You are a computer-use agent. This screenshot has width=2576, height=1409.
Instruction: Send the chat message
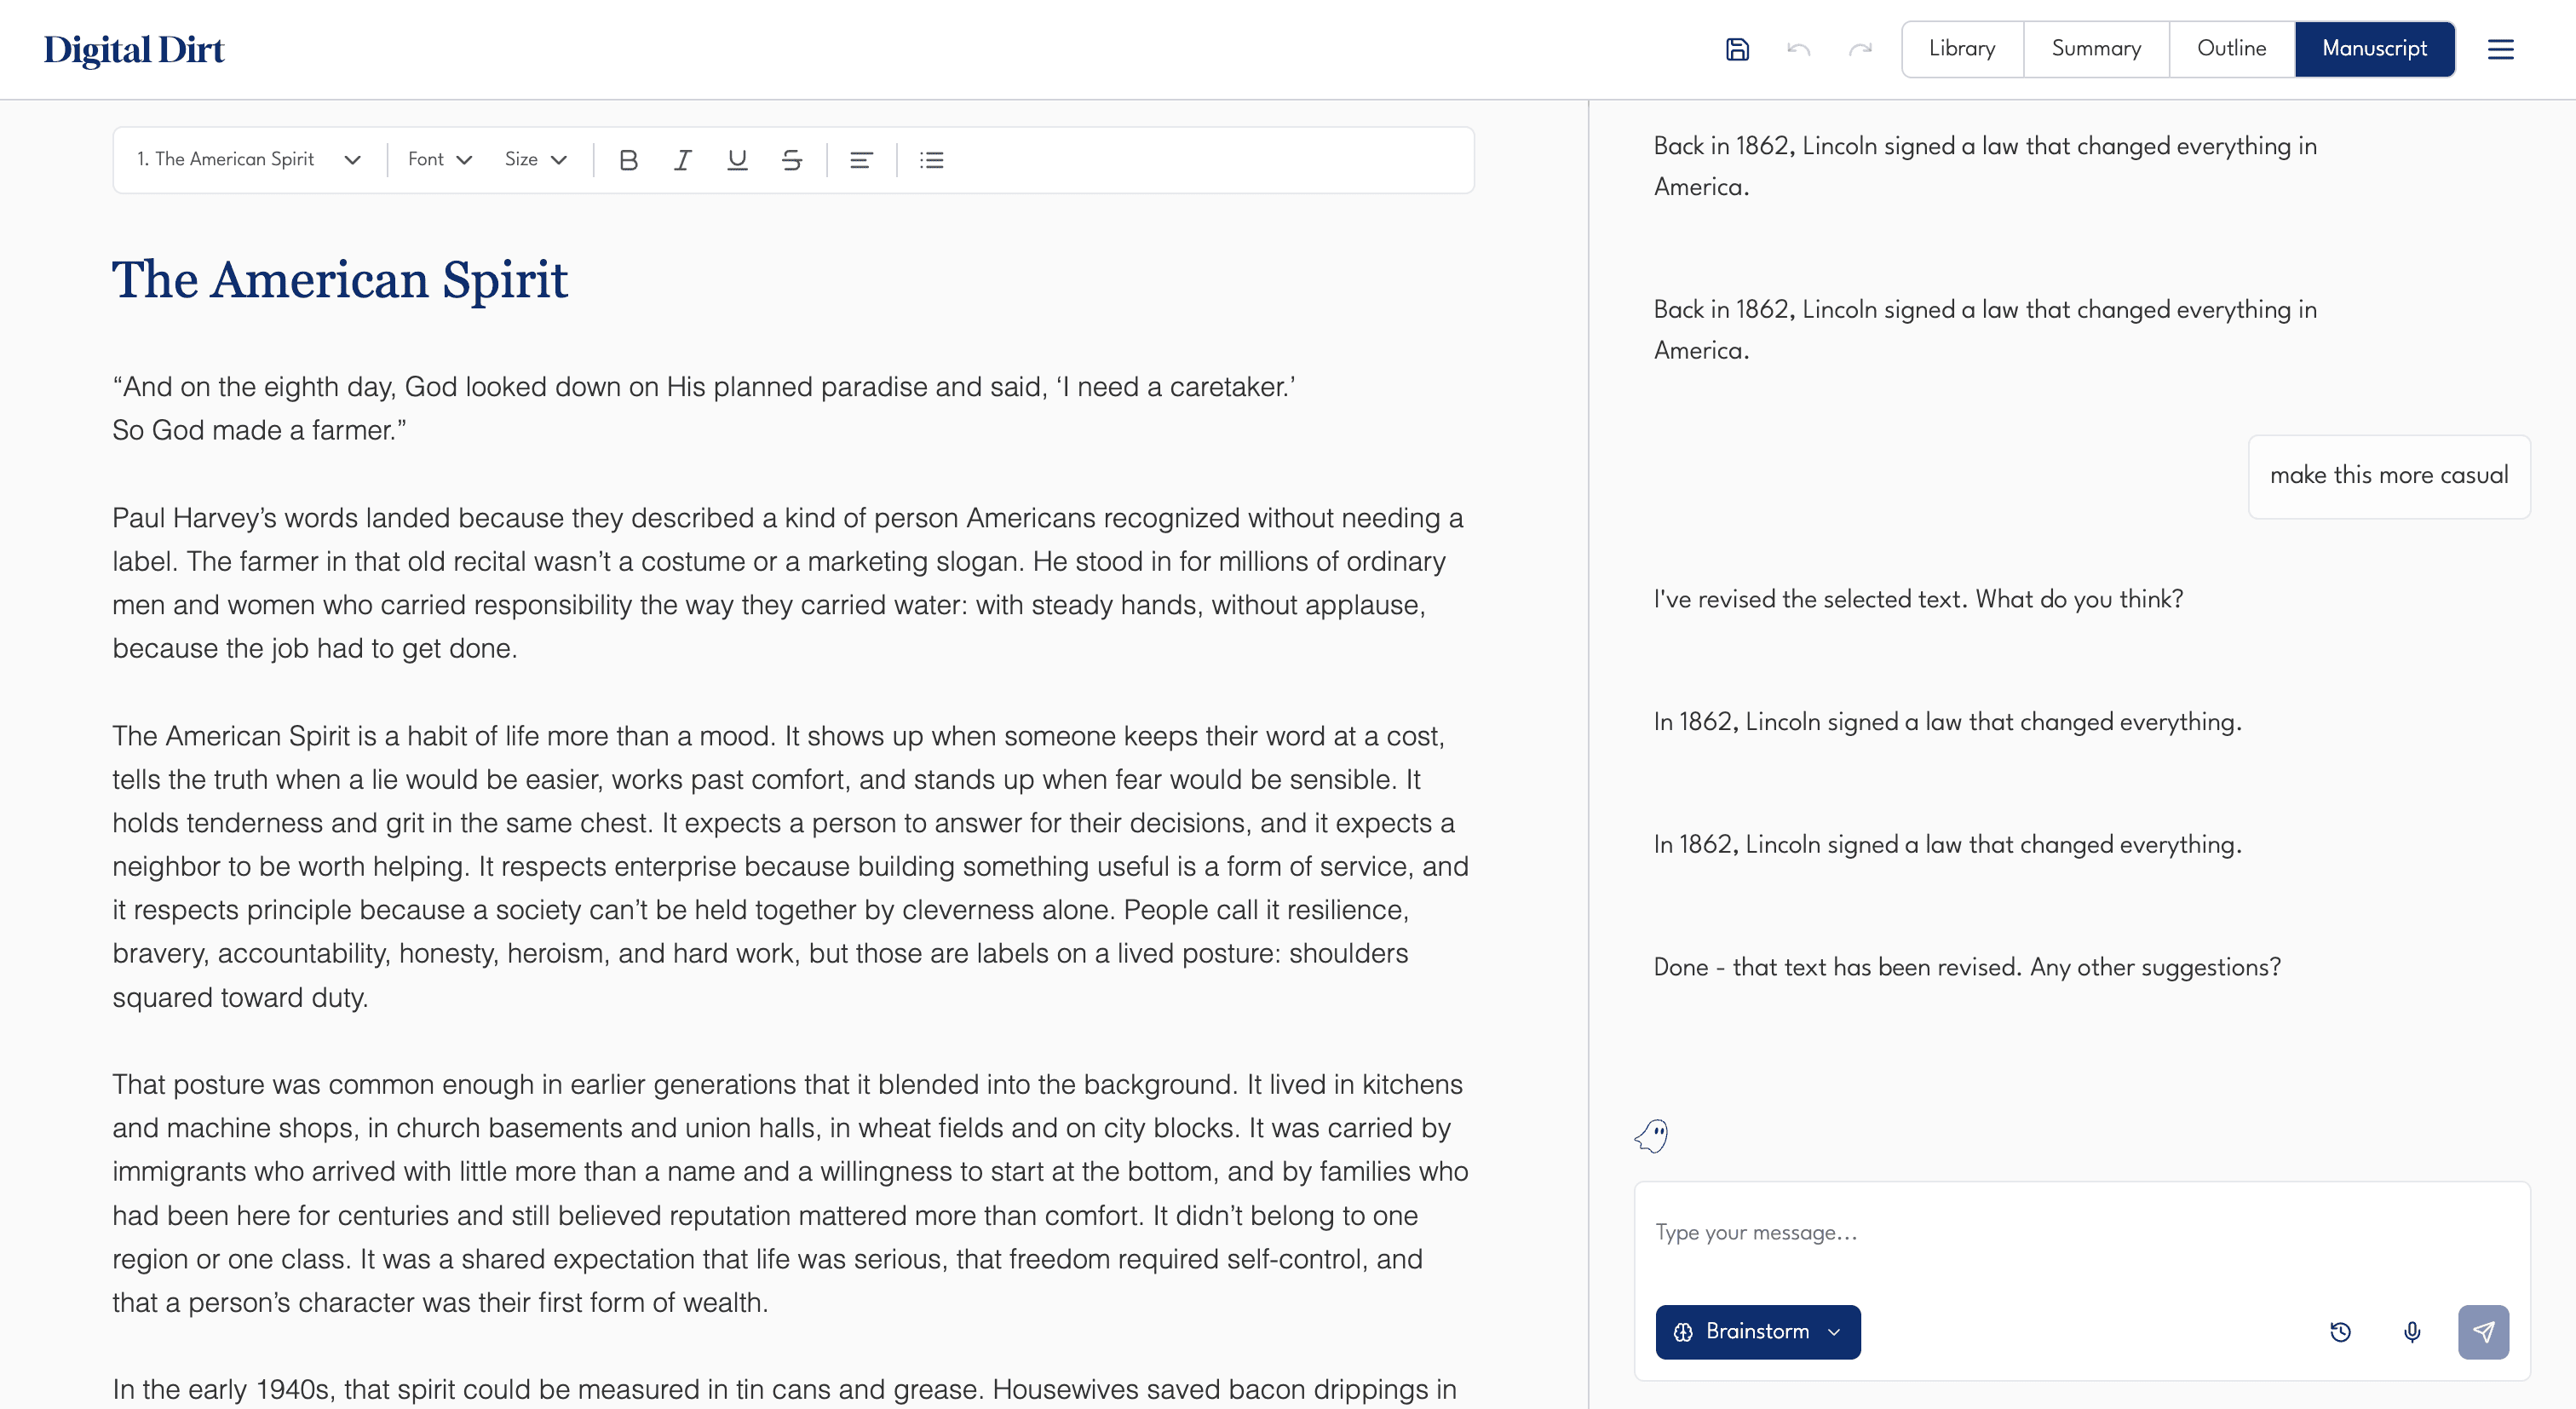click(2484, 1332)
